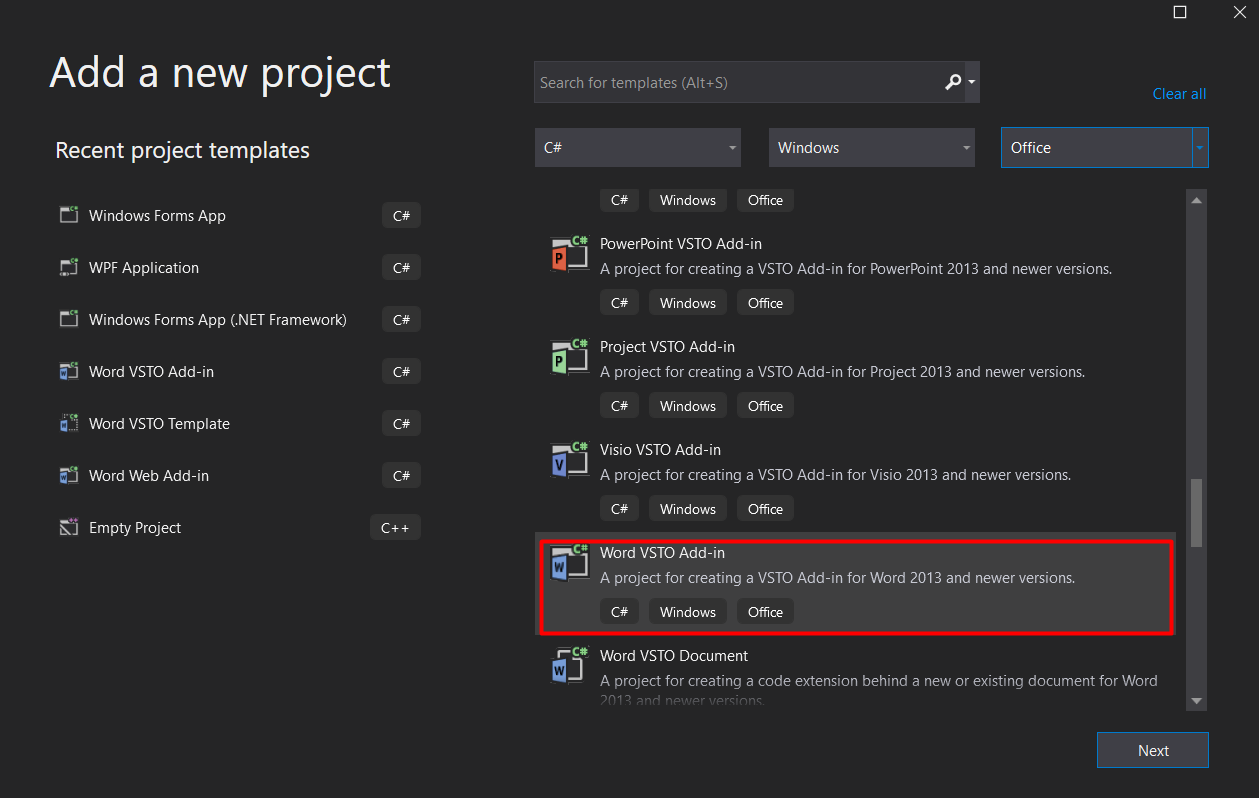Click the Word VSTO Document icon
1259x798 pixels.
point(570,668)
